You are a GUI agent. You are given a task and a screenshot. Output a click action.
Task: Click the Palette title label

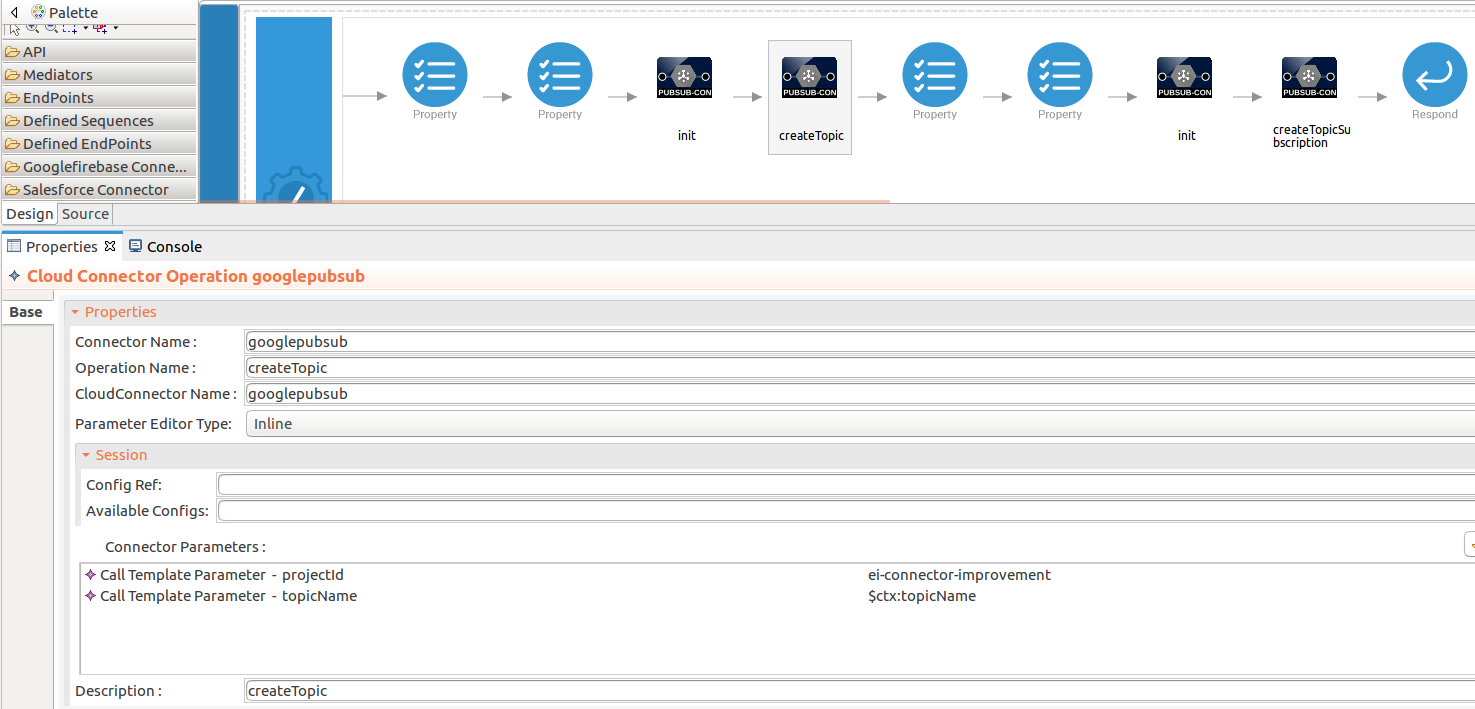point(73,13)
